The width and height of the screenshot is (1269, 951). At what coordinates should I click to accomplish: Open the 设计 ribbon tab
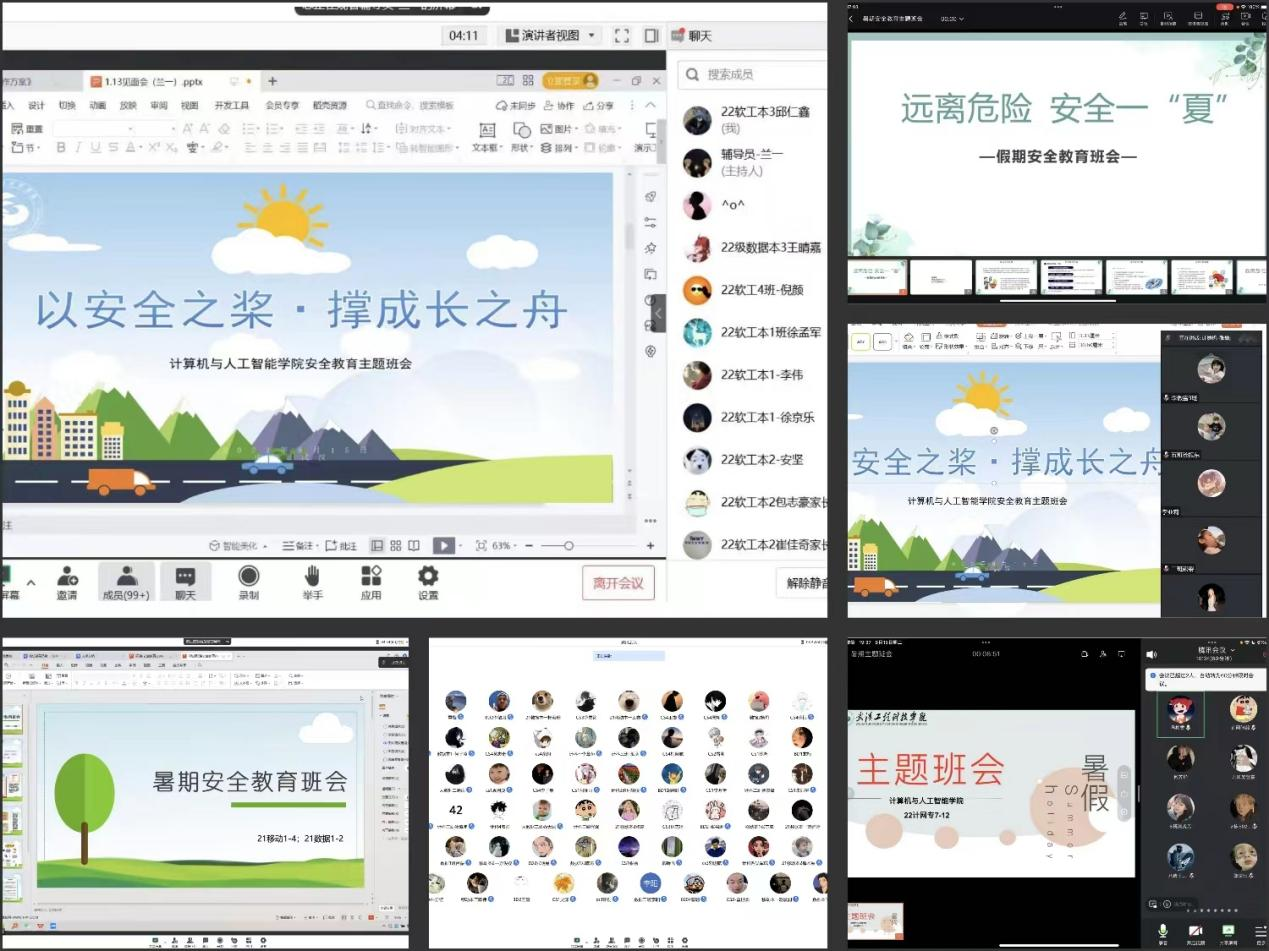click(36, 105)
